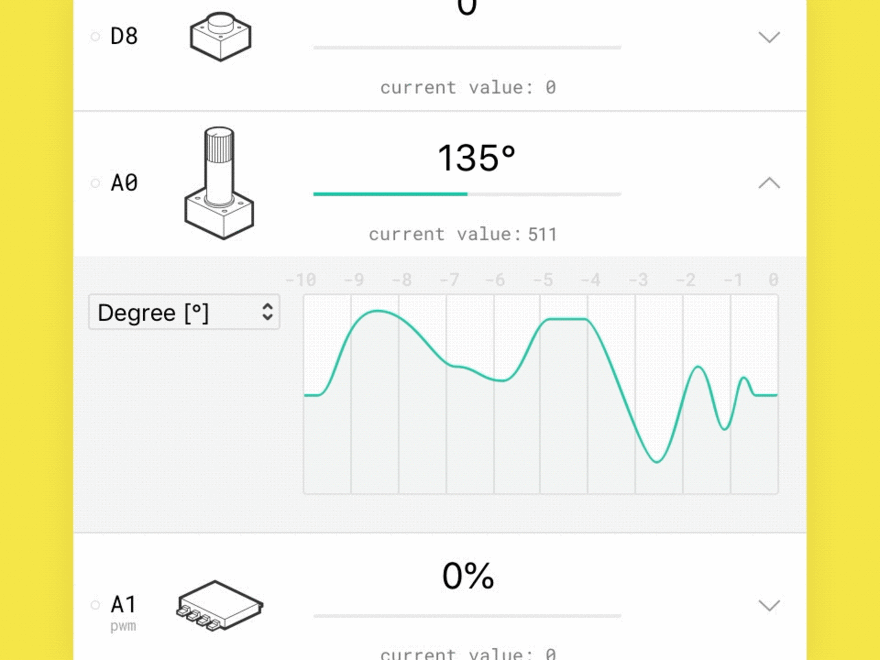Expand the D8 row chevron
Viewport: 880px width, 660px height.
[768, 37]
